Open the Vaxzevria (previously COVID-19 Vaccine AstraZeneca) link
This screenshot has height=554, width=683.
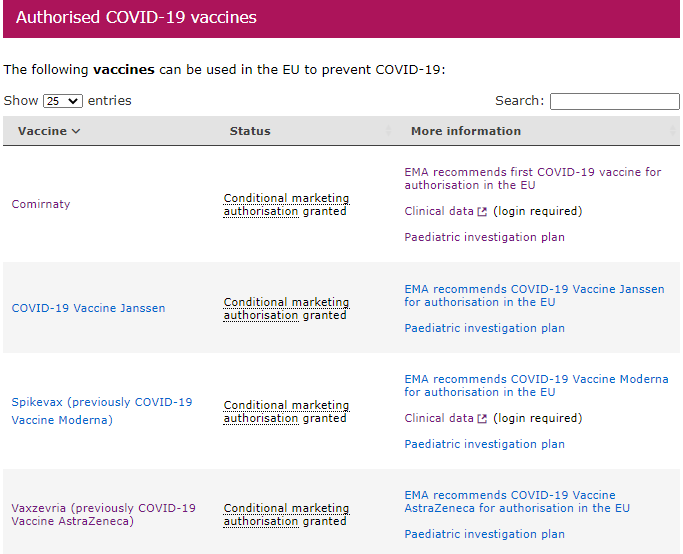(x=104, y=514)
